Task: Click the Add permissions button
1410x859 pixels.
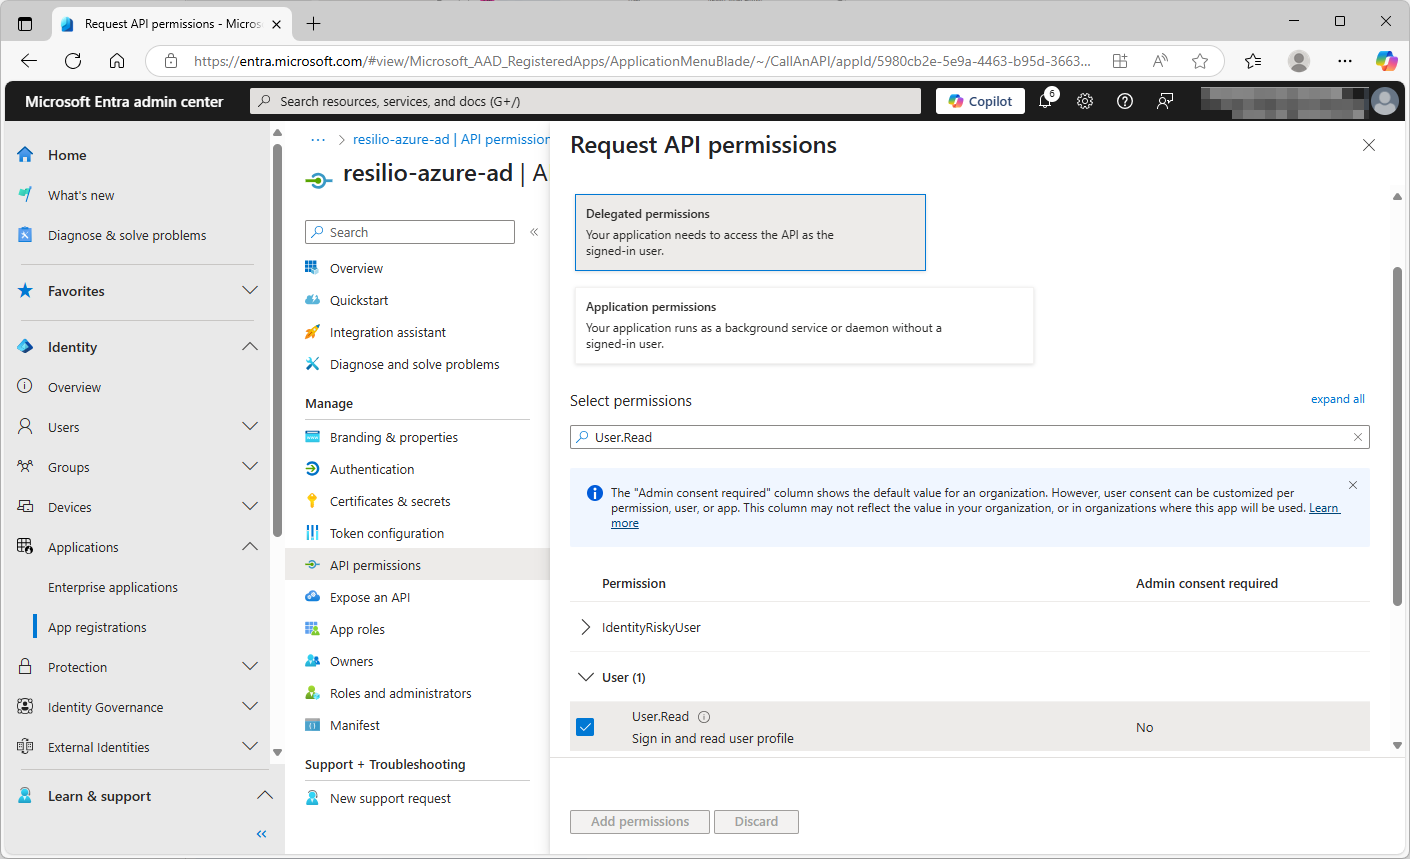Action: pyautogui.click(x=639, y=821)
